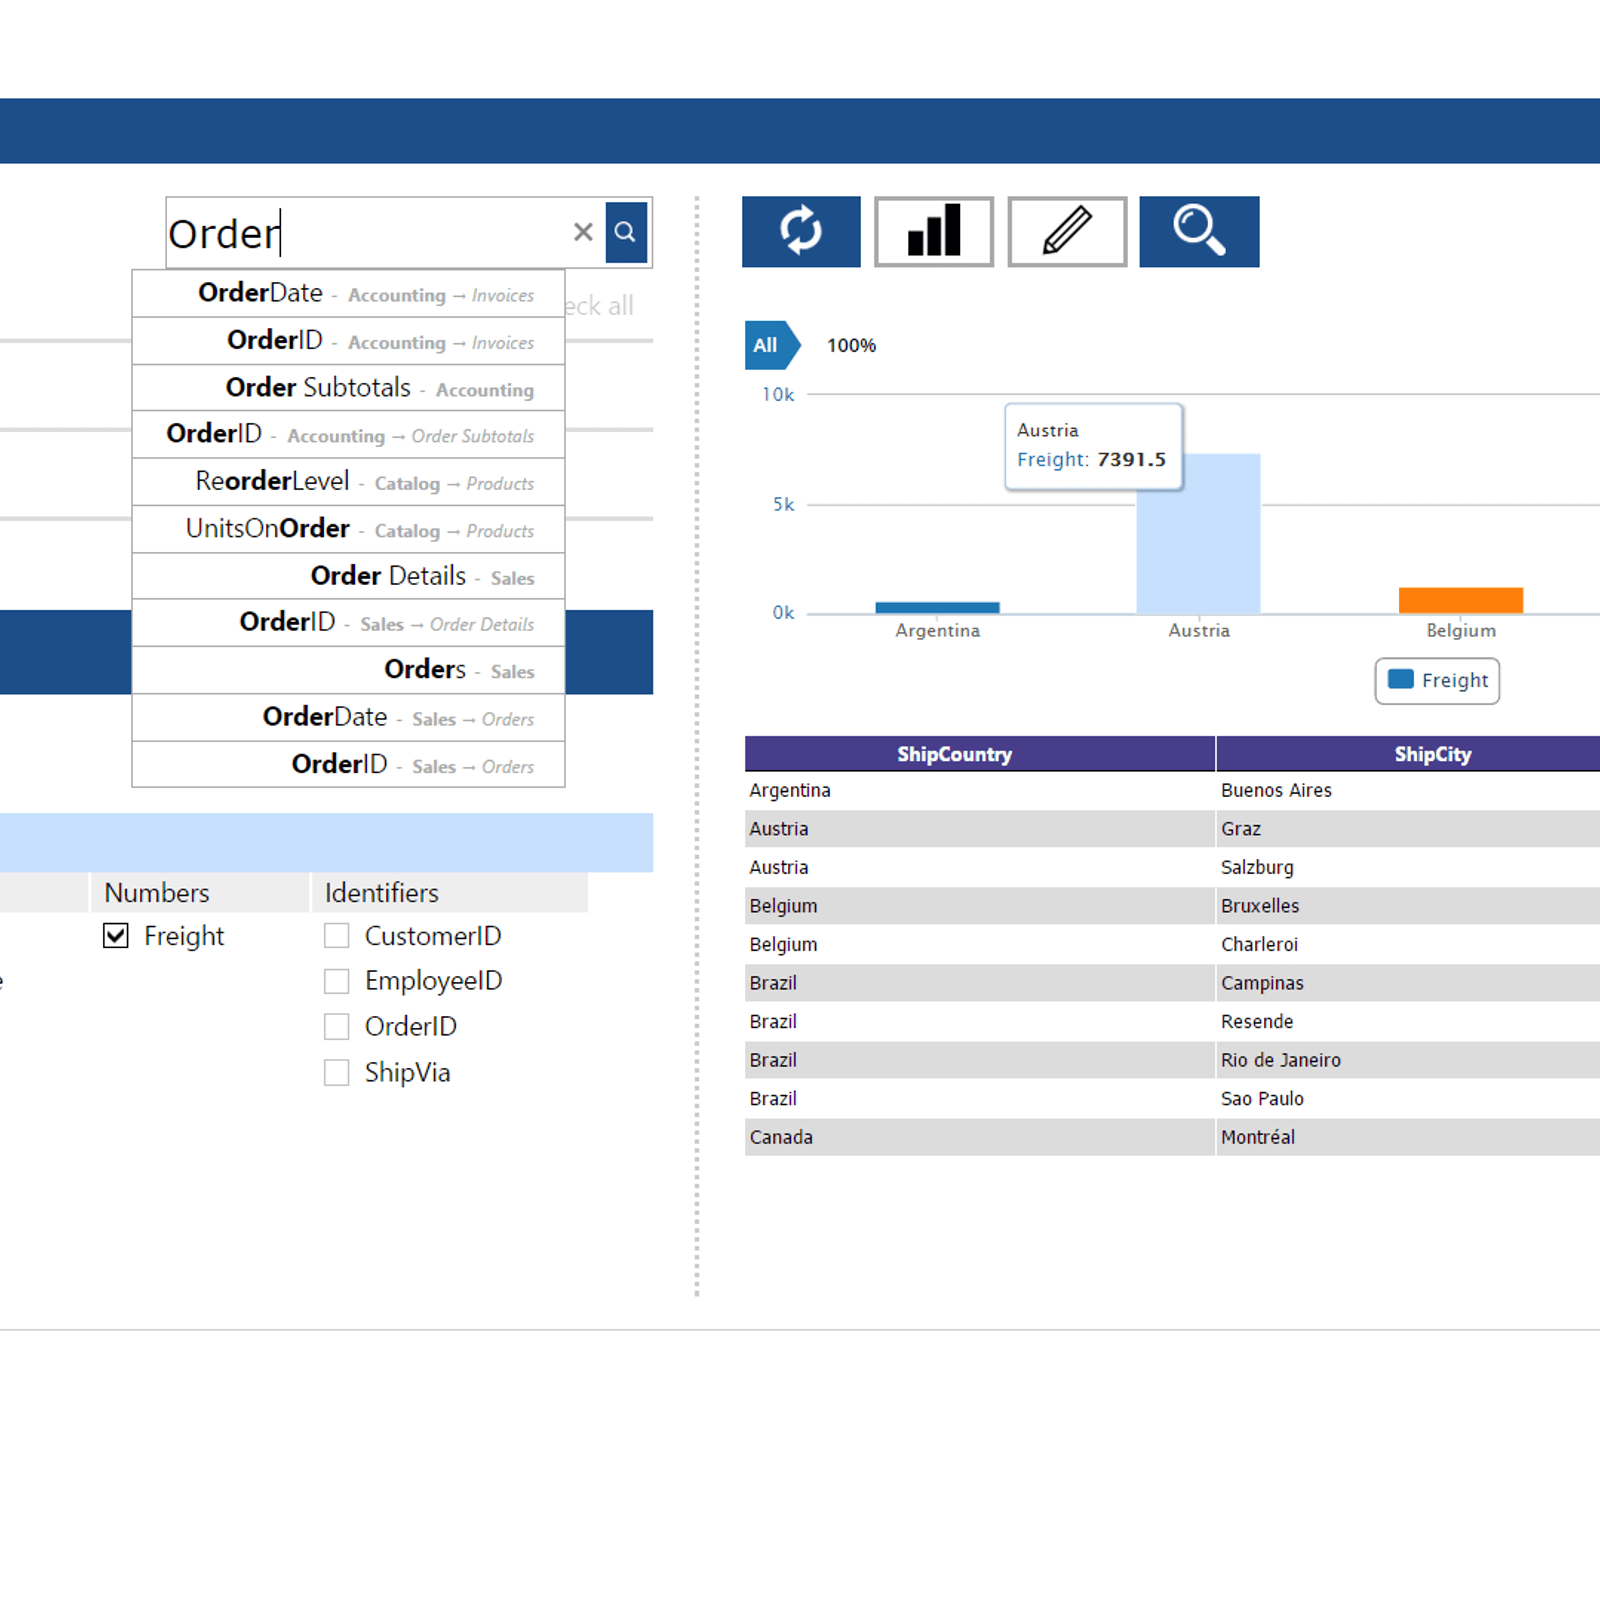1600x1600 pixels.
Task: Click the Canada country cell
Action: click(980, 1137)
